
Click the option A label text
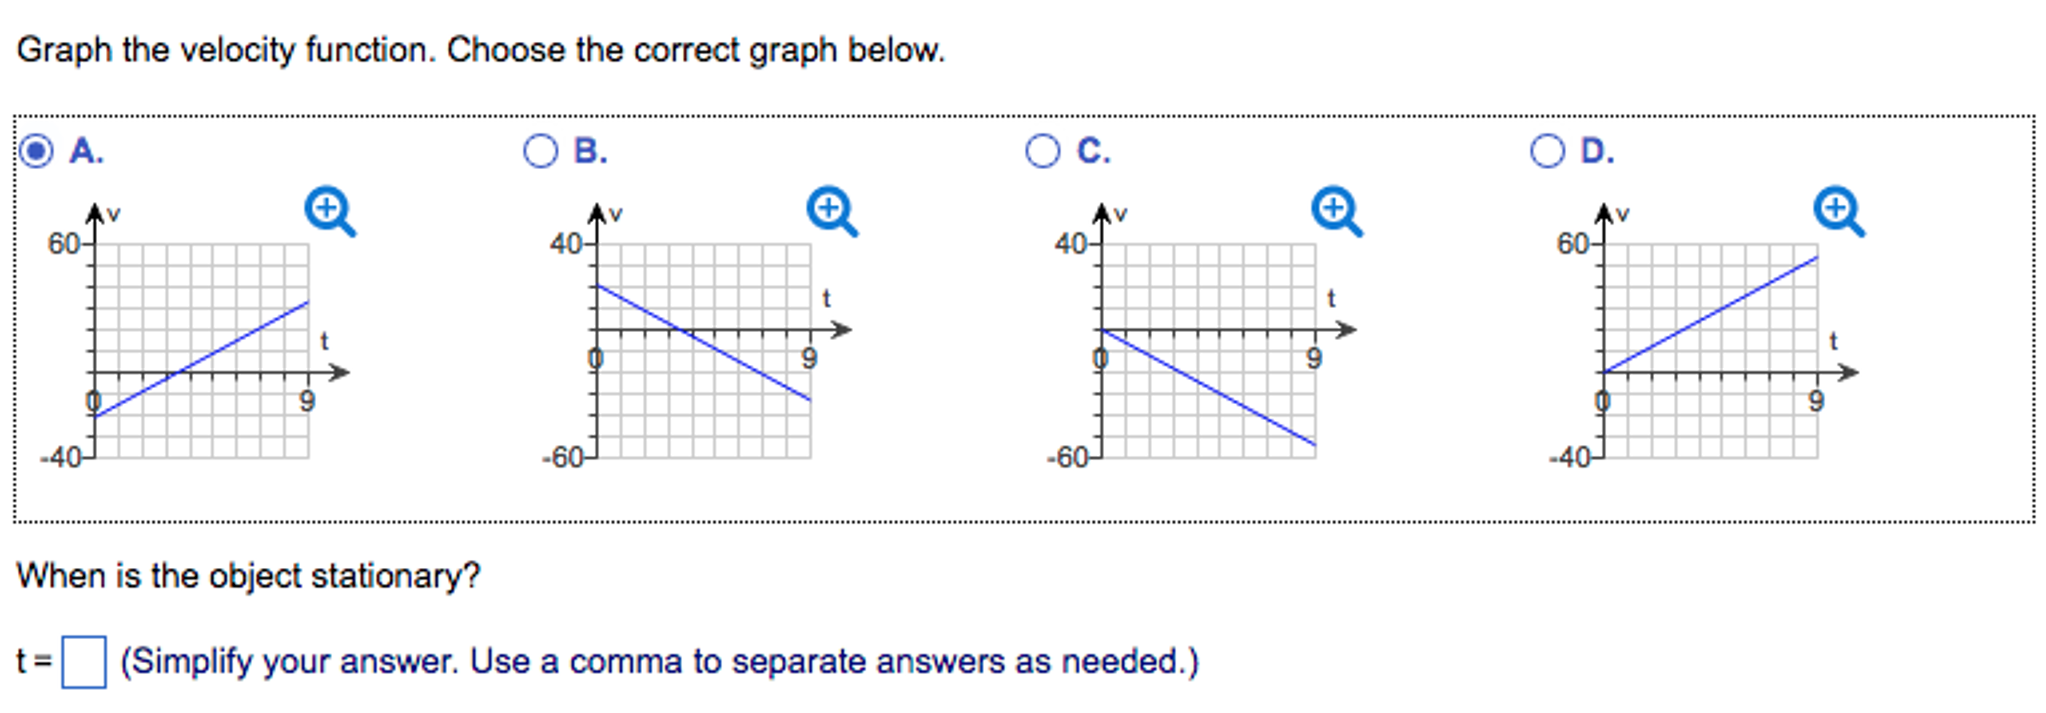pos(86,152)
